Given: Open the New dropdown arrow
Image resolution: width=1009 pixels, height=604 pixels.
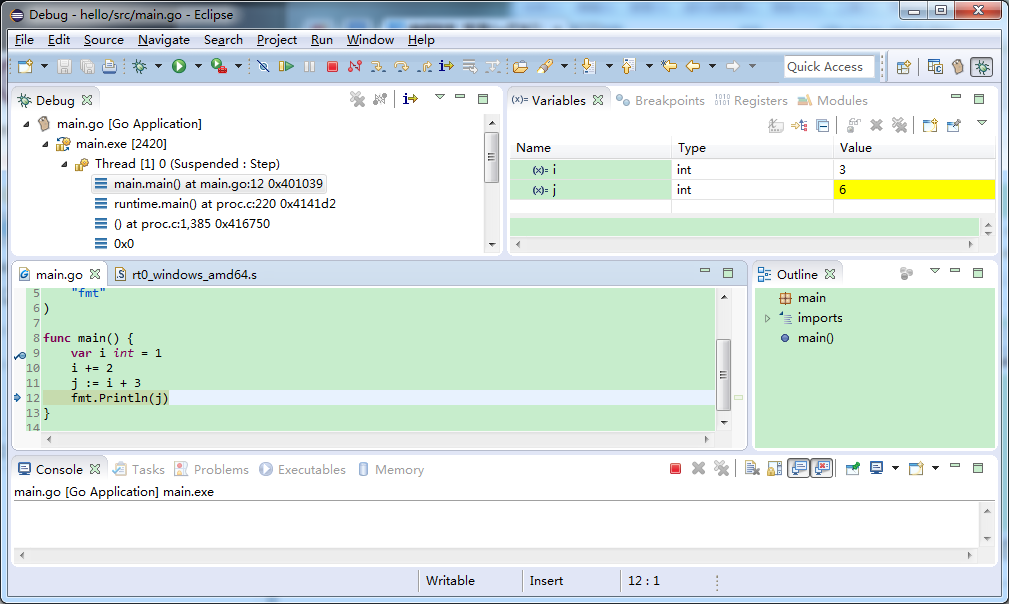Looking at the screenshot, I should (44, 66).
